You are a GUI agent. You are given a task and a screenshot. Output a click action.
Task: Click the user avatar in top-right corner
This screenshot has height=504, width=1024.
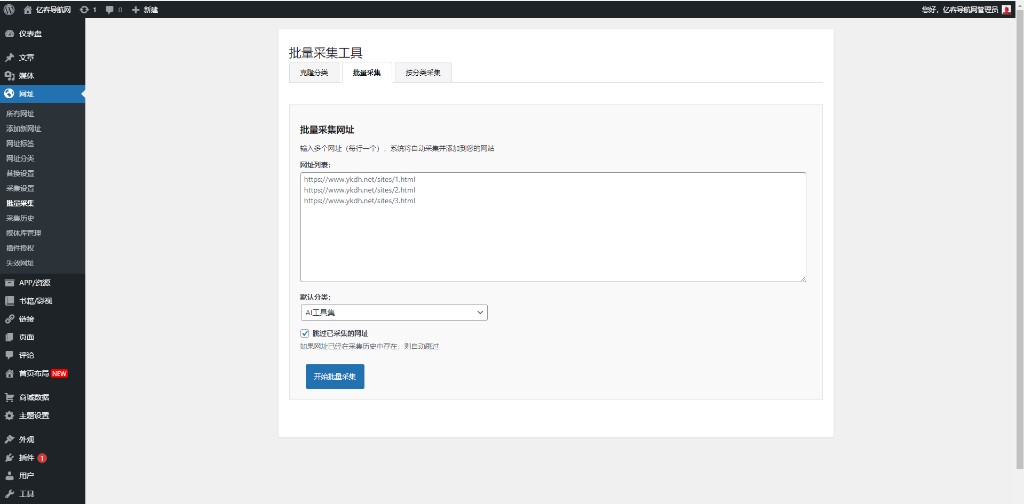tap(1006, 9)
